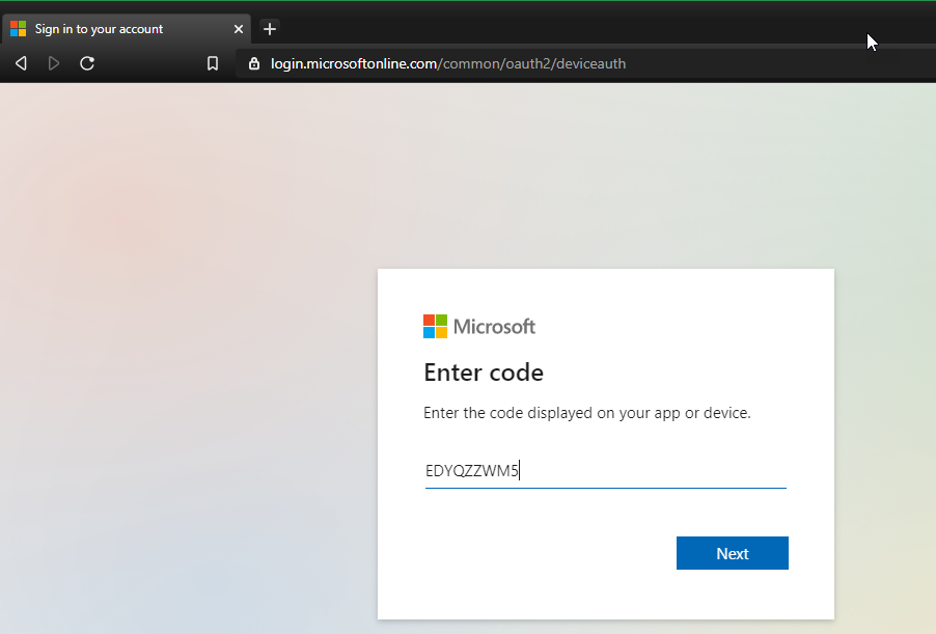Click the address bar URL login.microsoftonline.com
The height and width of the screenshot is (634, 936).
point(448,64)
